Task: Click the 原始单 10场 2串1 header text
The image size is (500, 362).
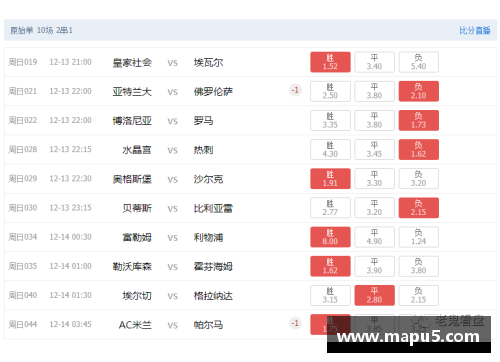Action: pyautogui.click(x=41, y=31)
